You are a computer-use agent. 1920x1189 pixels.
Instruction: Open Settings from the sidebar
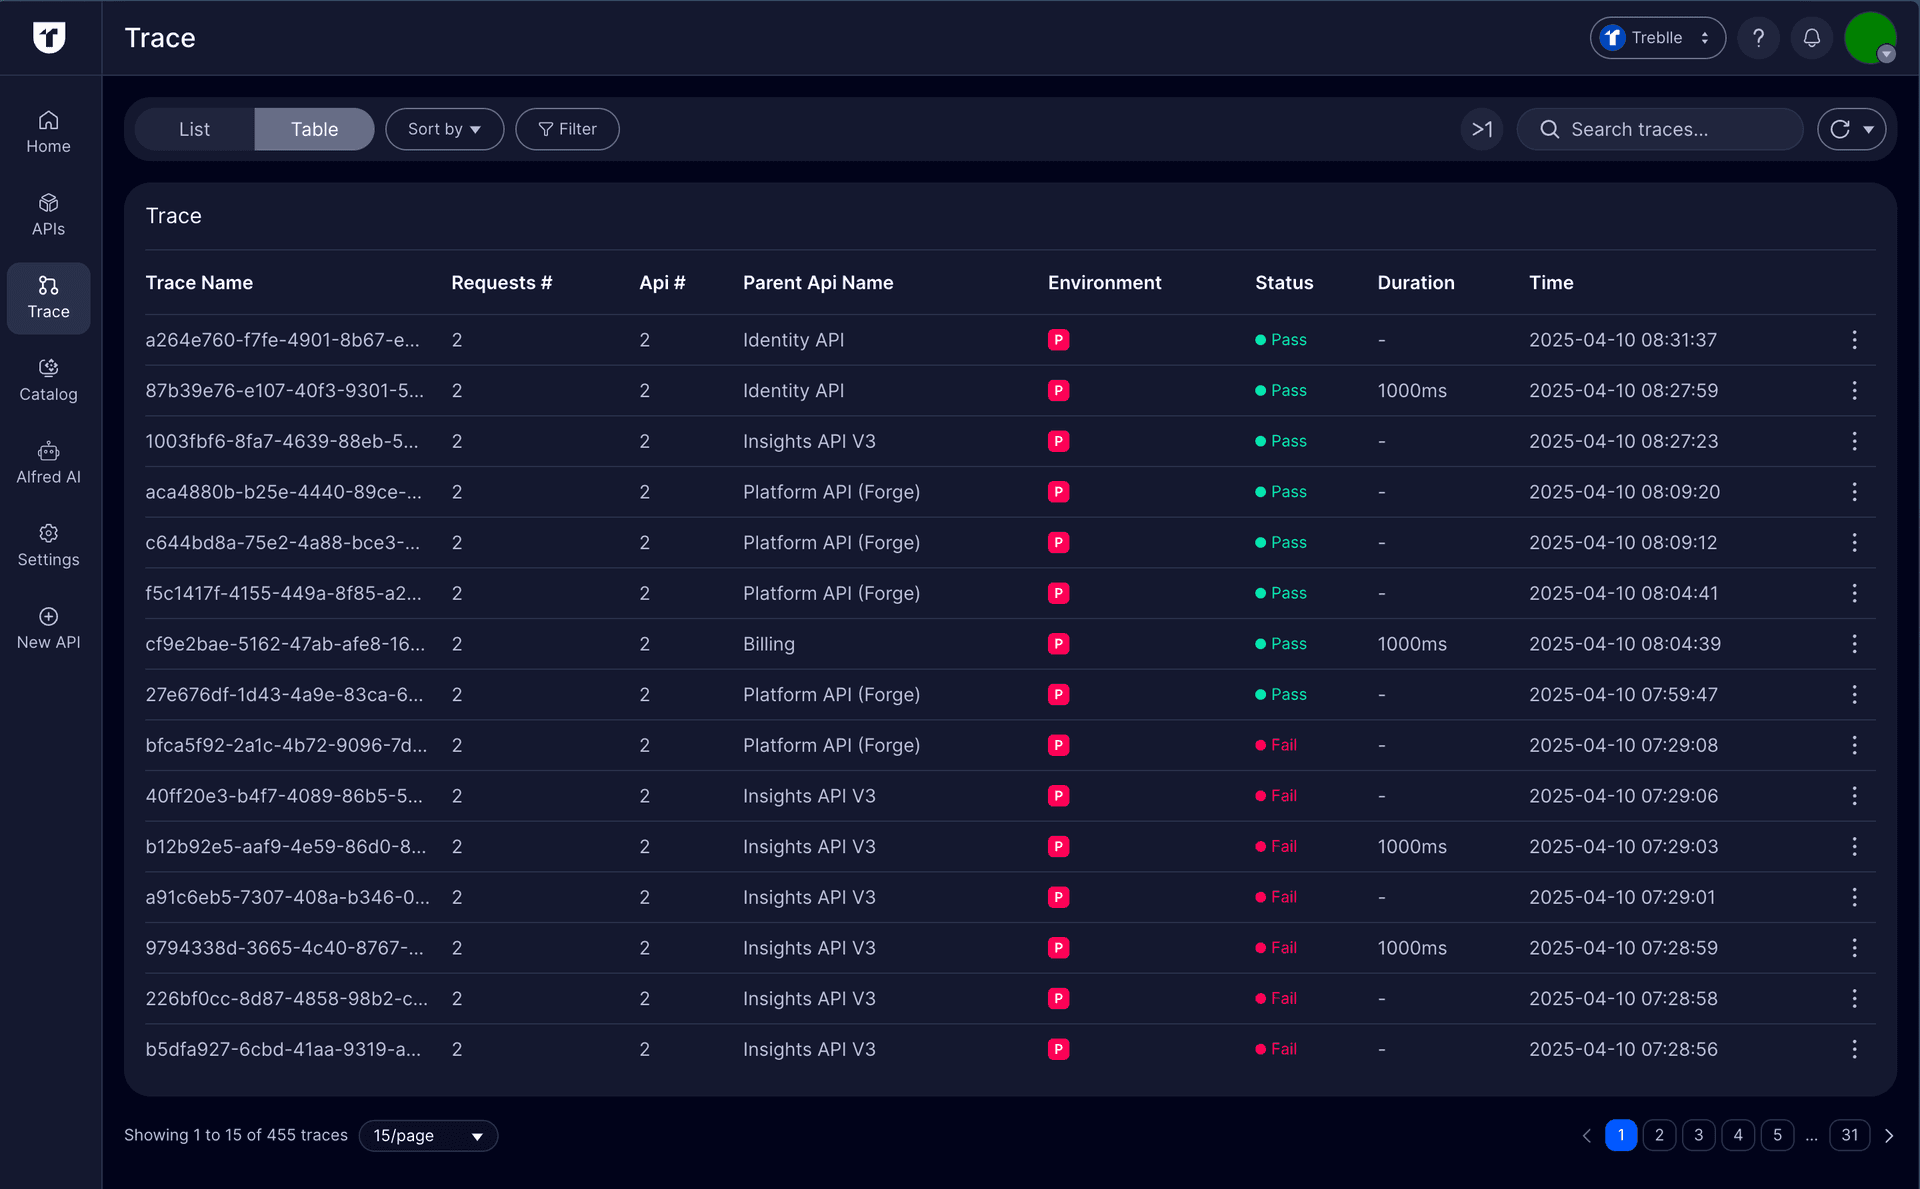coord(48,546)
